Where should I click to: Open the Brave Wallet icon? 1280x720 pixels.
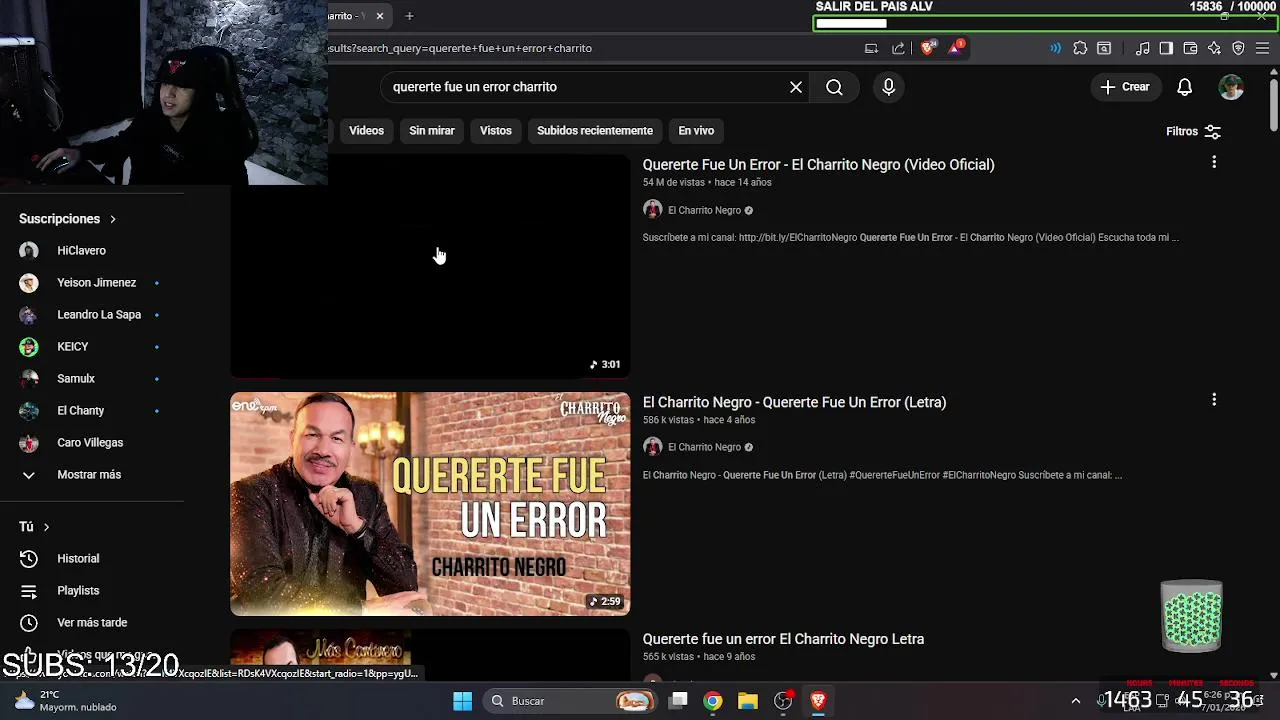pos(1190,48)
